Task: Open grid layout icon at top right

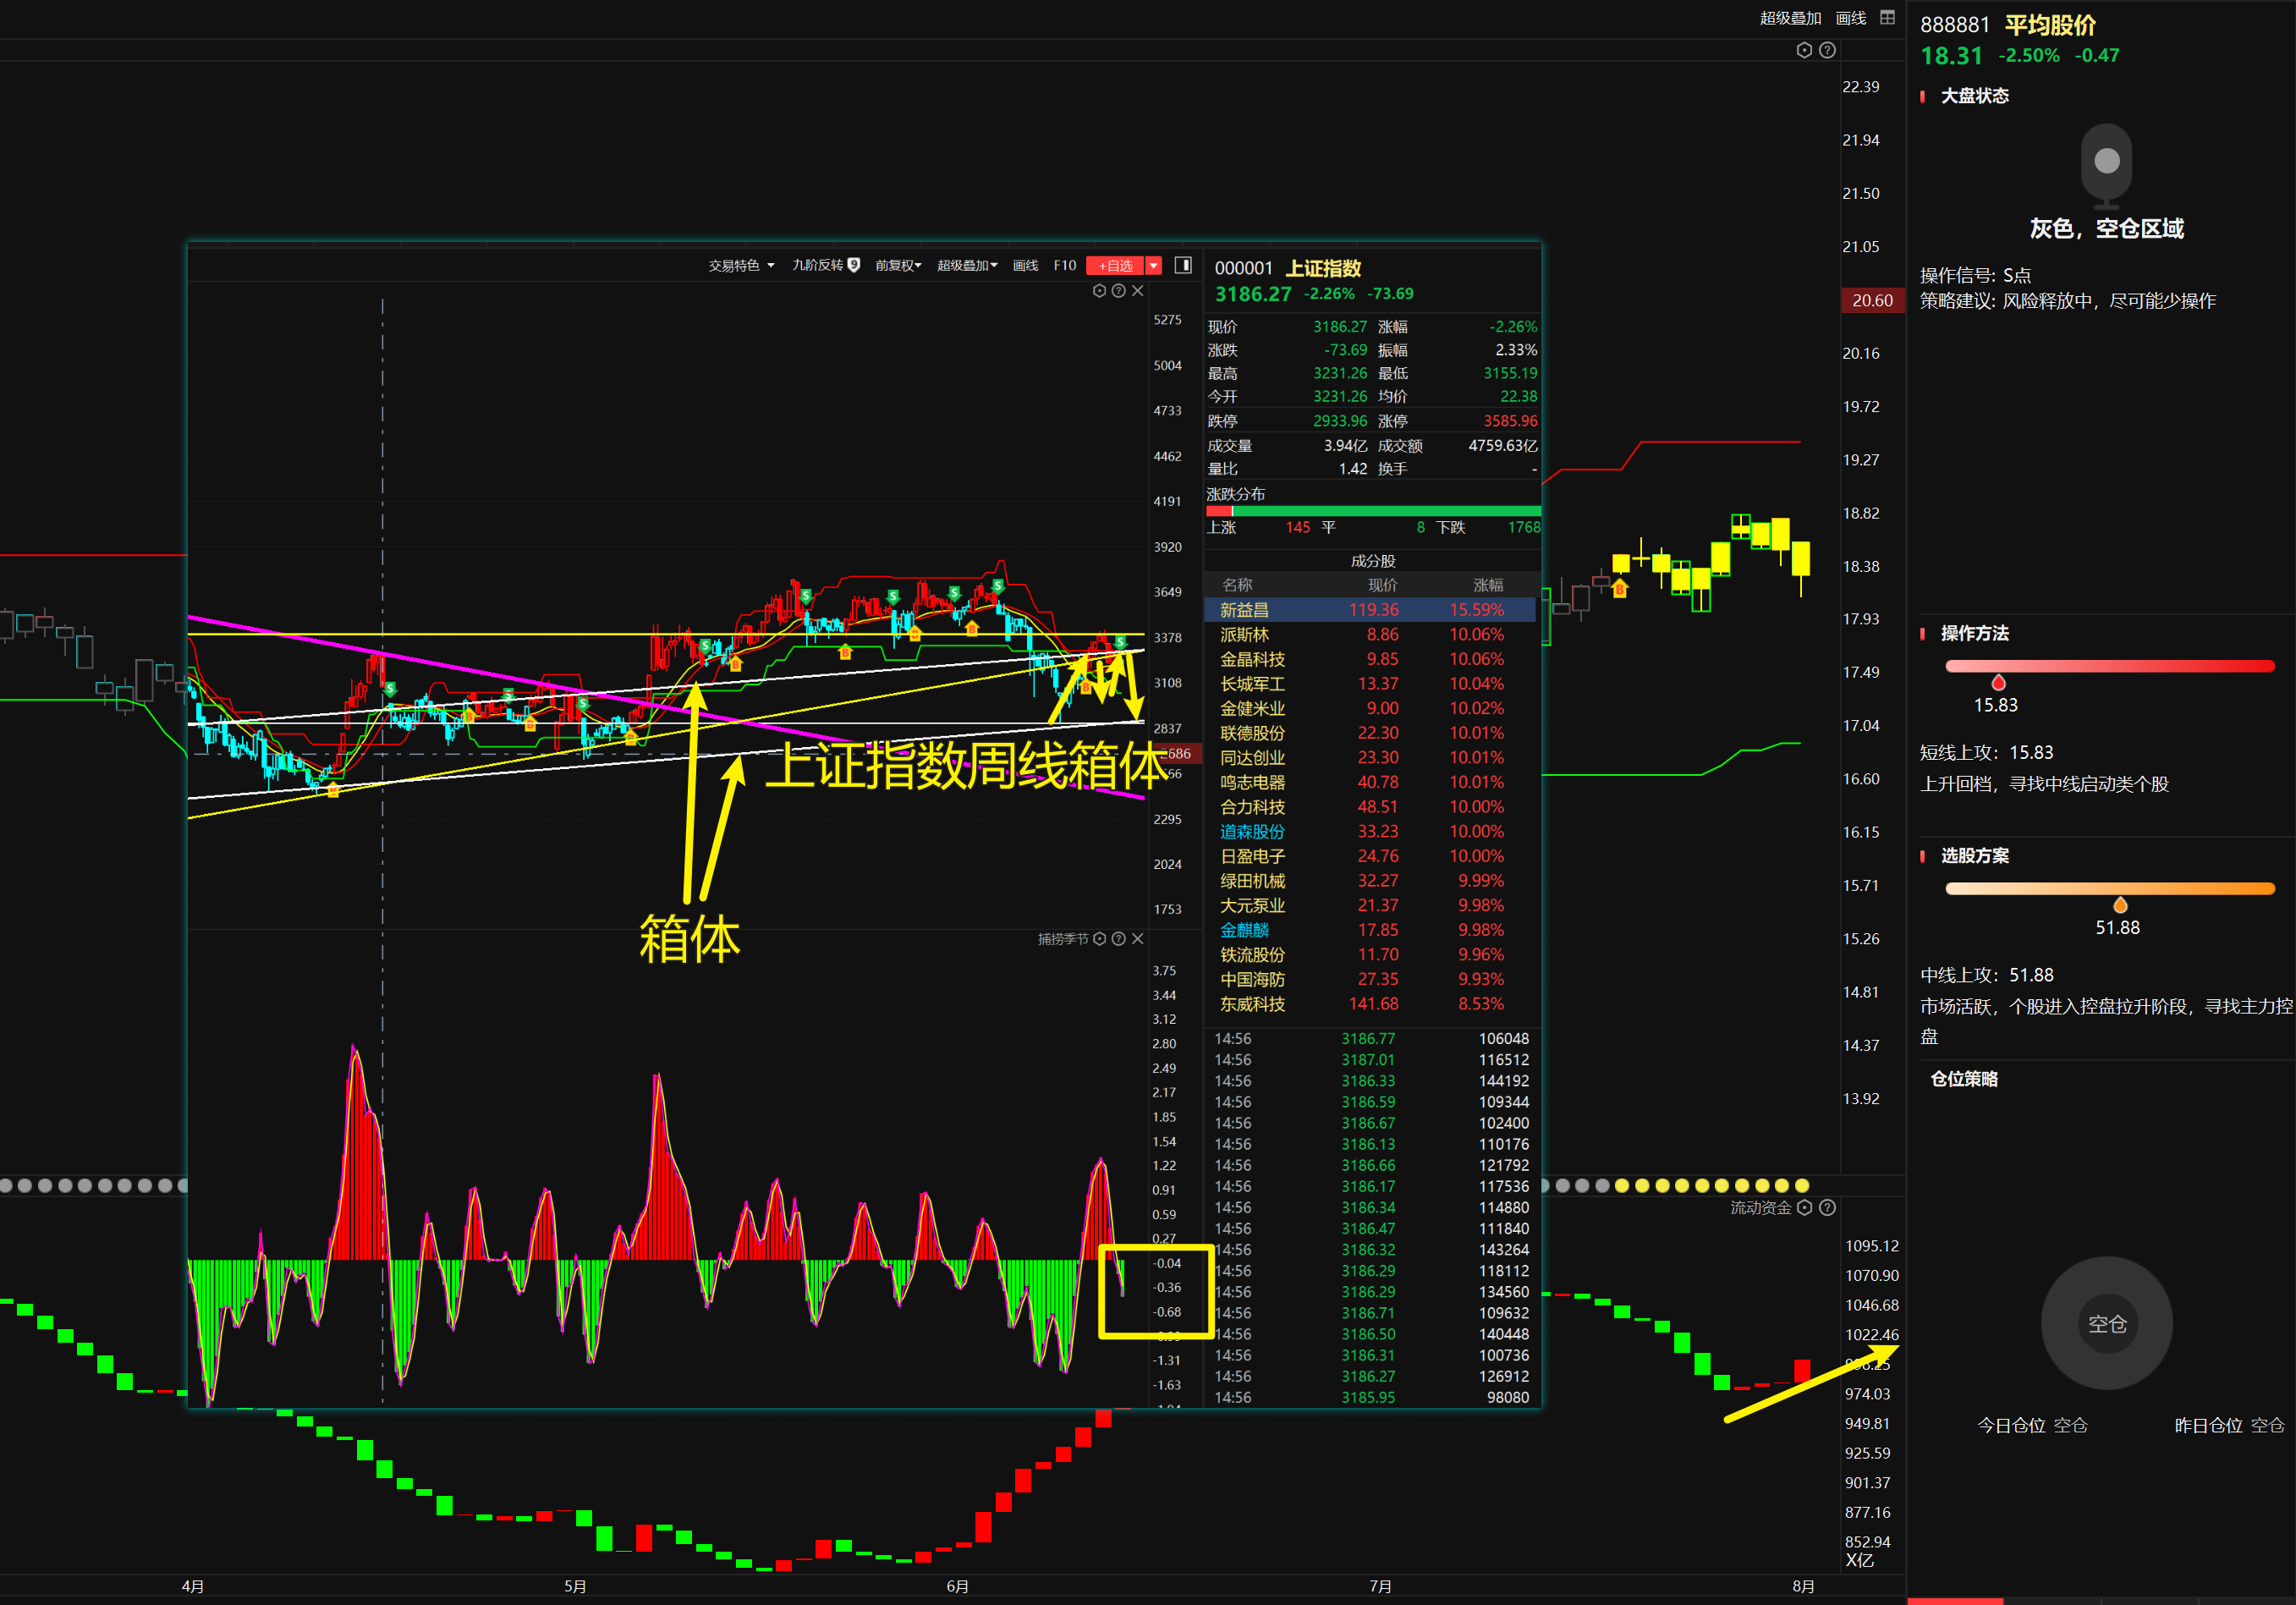Action: tap(1887, 17)
